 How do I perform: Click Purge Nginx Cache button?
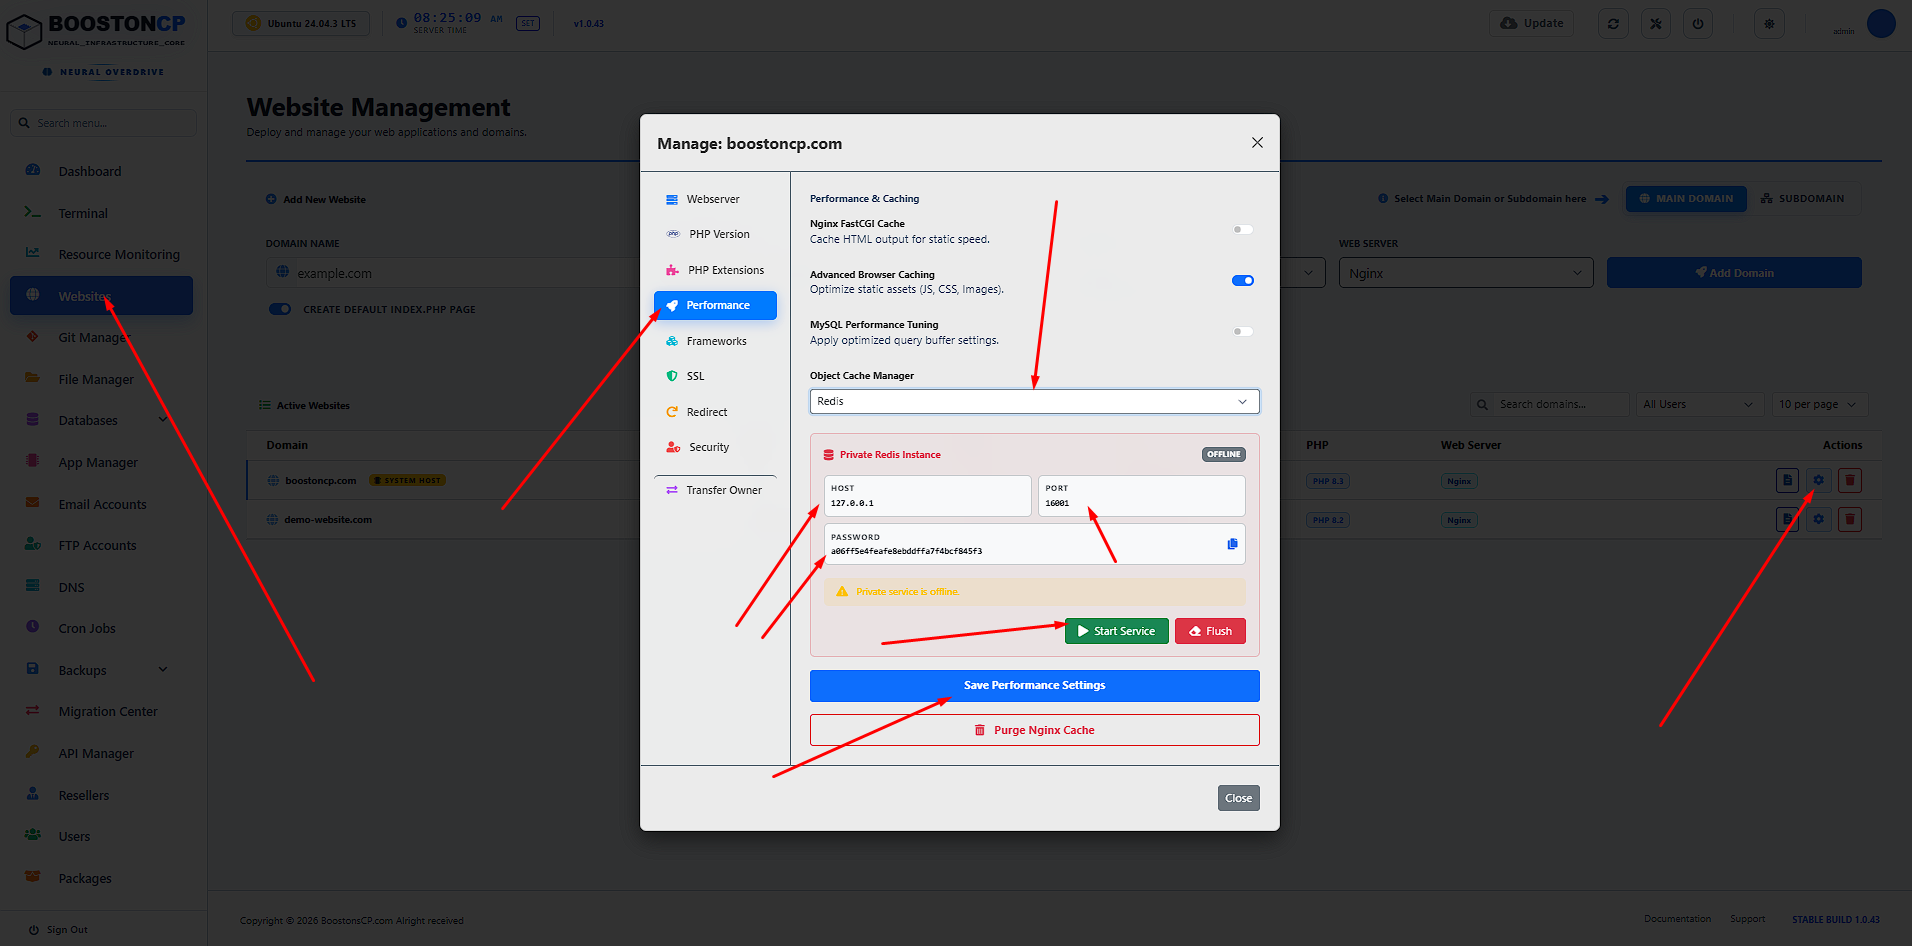1034,730
